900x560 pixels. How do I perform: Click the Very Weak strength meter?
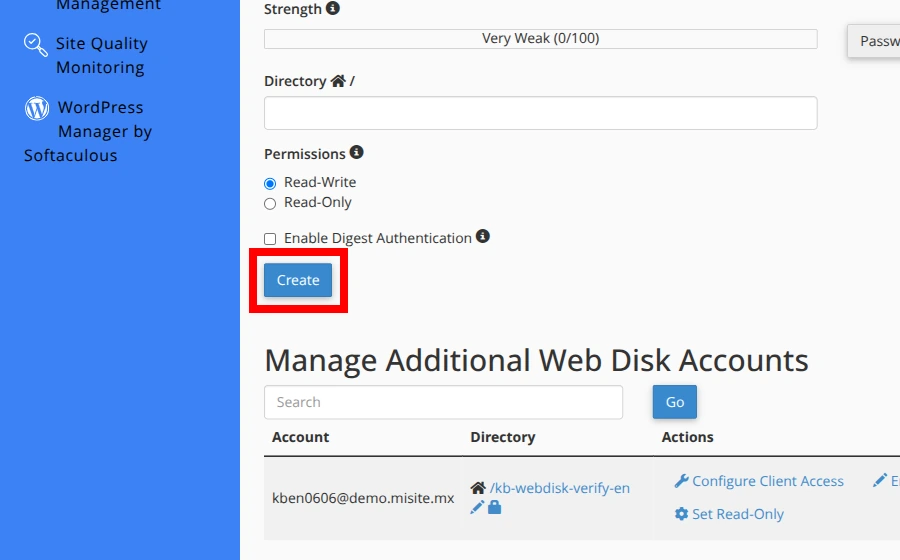(540, 38)
